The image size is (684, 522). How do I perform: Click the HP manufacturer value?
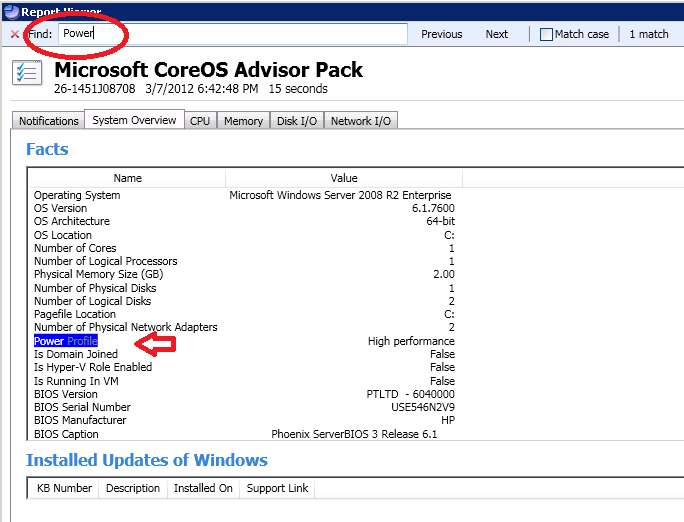click(448, 420)
